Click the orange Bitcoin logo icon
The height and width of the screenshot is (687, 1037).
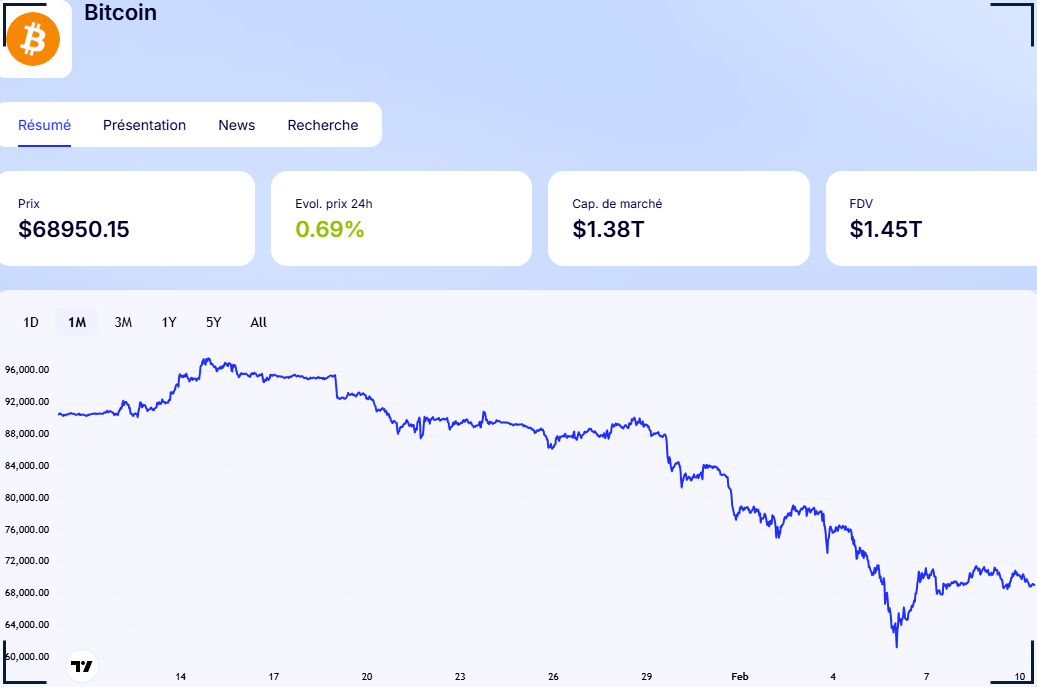pyautogui.click(x=33, y=39)
